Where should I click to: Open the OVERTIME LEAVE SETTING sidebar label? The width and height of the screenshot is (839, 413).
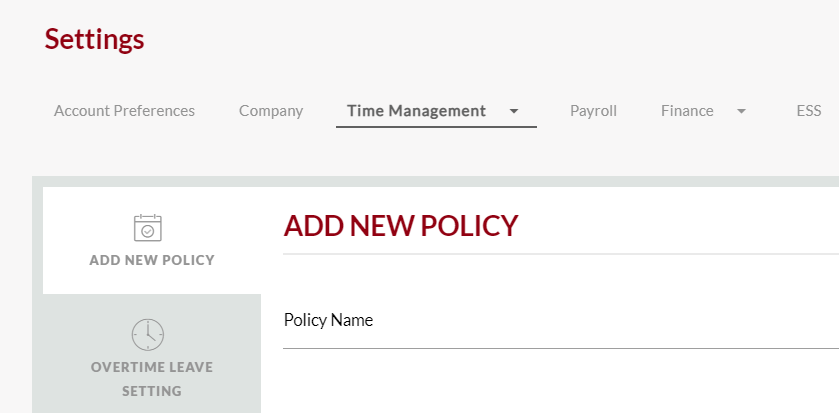pos(152,379)
